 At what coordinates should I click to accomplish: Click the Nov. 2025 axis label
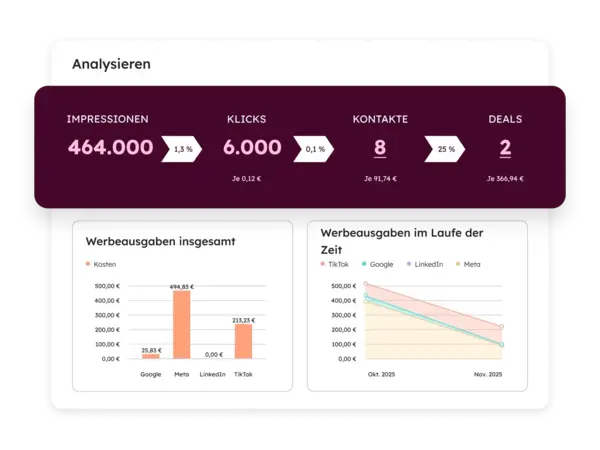(488, 374)
